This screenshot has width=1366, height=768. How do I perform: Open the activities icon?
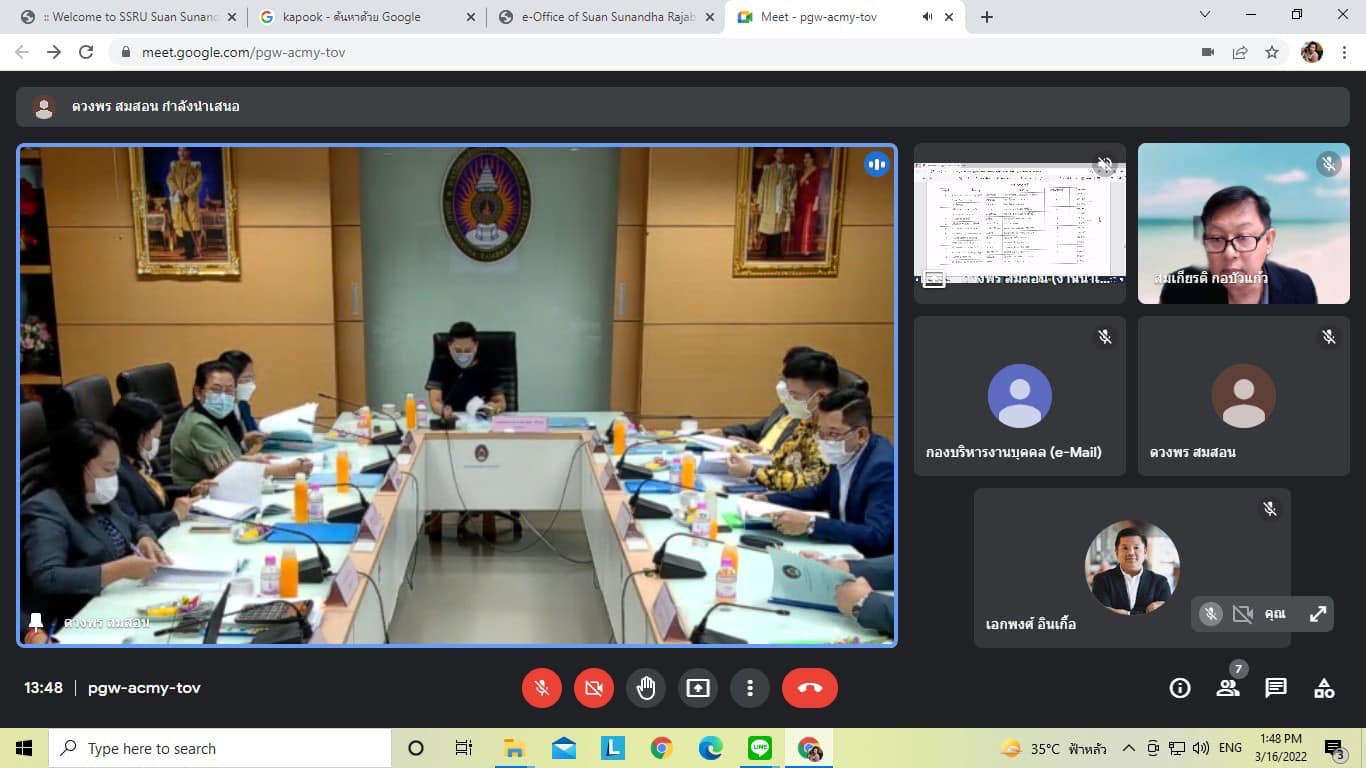pos(1324,688)
